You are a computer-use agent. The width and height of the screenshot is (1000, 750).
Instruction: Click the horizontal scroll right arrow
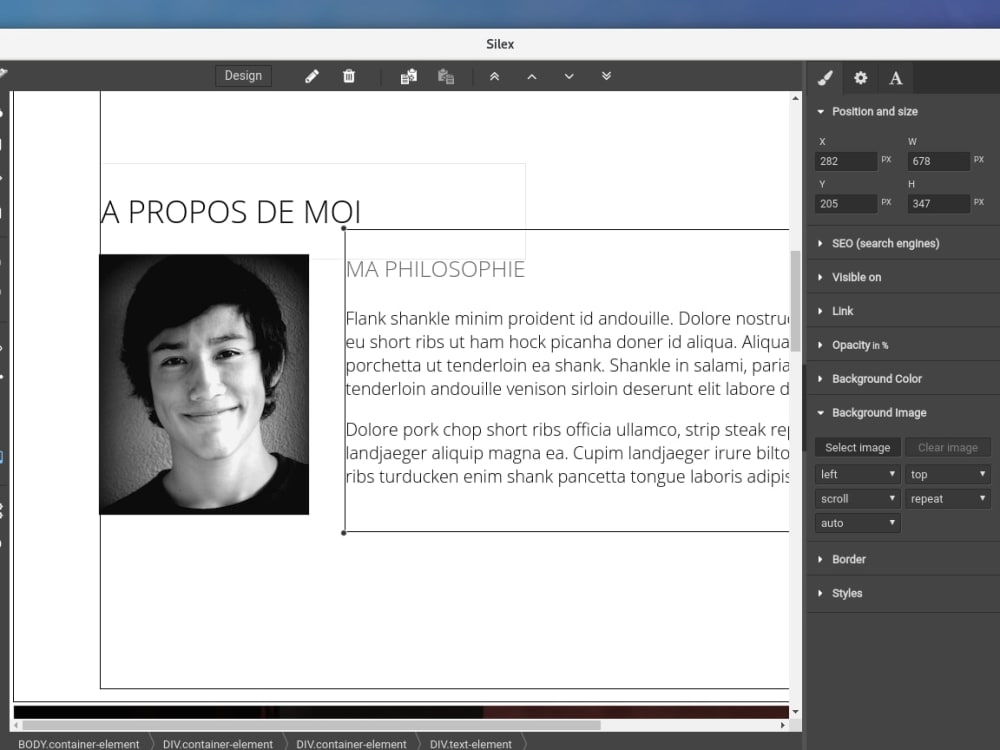point(783,725)
